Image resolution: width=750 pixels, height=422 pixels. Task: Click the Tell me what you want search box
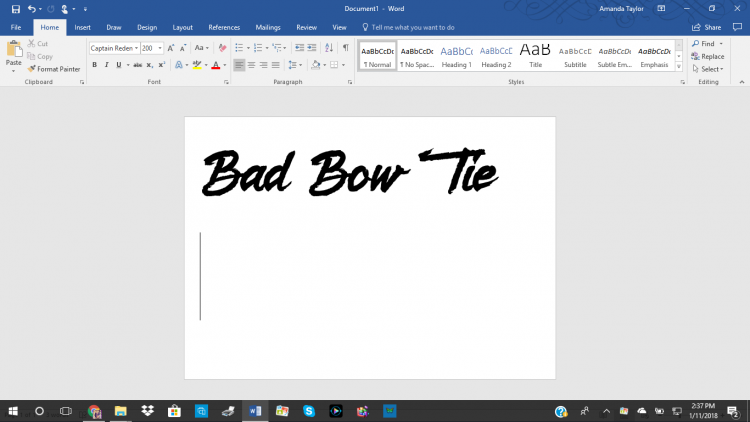point(408,27)
